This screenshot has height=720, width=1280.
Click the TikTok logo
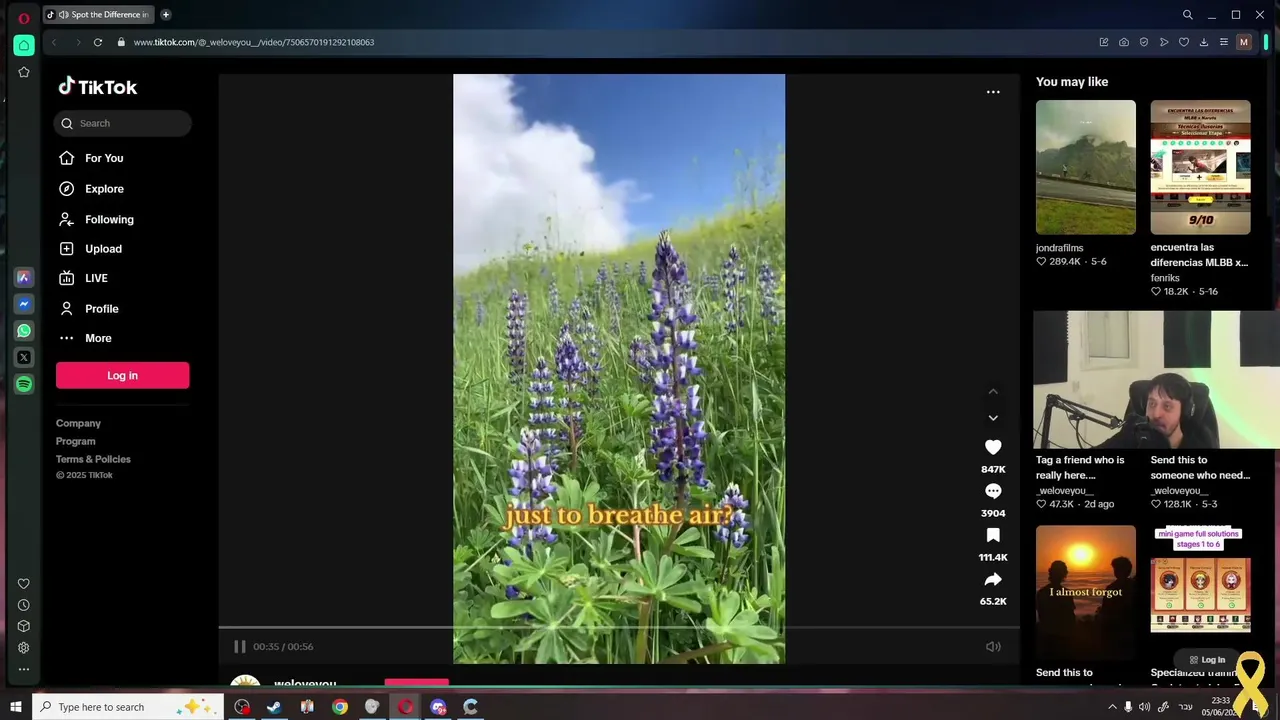tap(98, 87)
